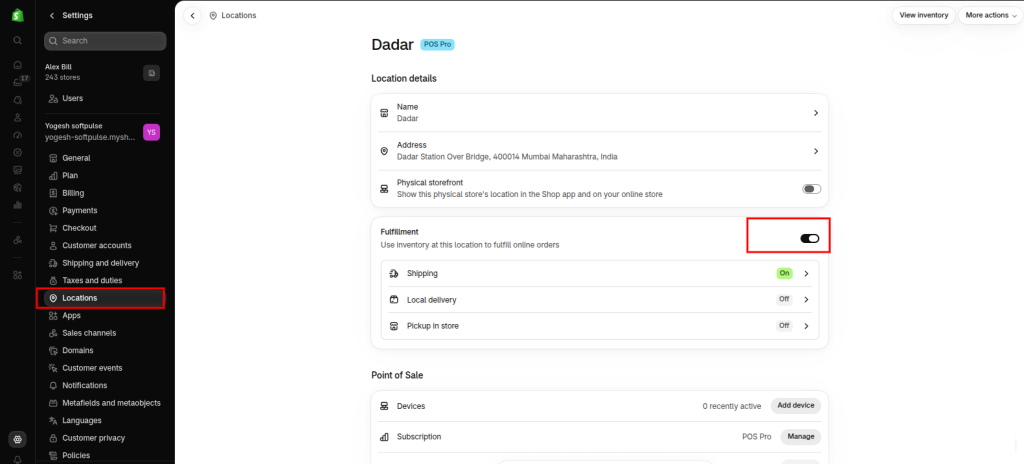Click the Shopify logo in the rail
The width and height of the screenshot is (1024, 464).
coord(18,15)
